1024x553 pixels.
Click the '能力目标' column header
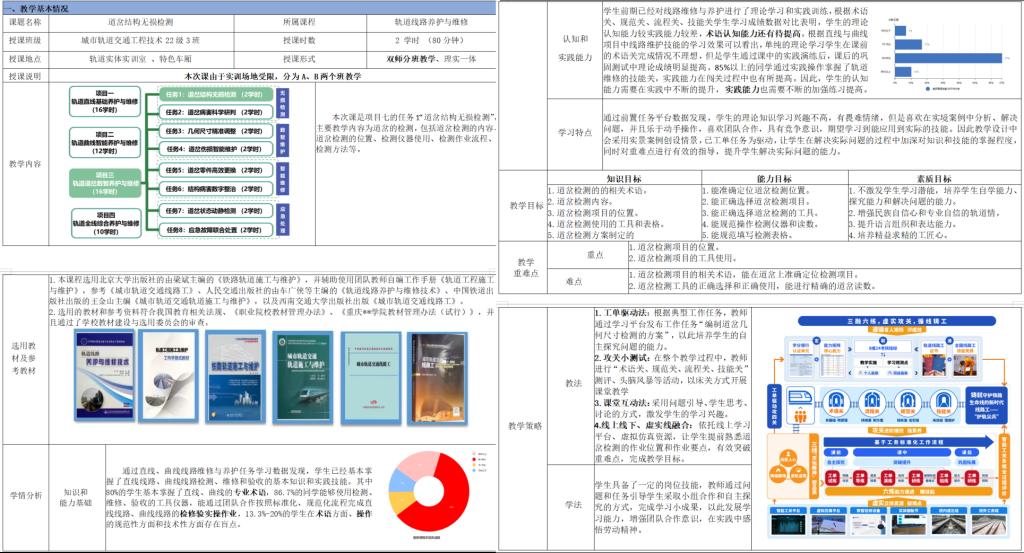click(775, 178)
